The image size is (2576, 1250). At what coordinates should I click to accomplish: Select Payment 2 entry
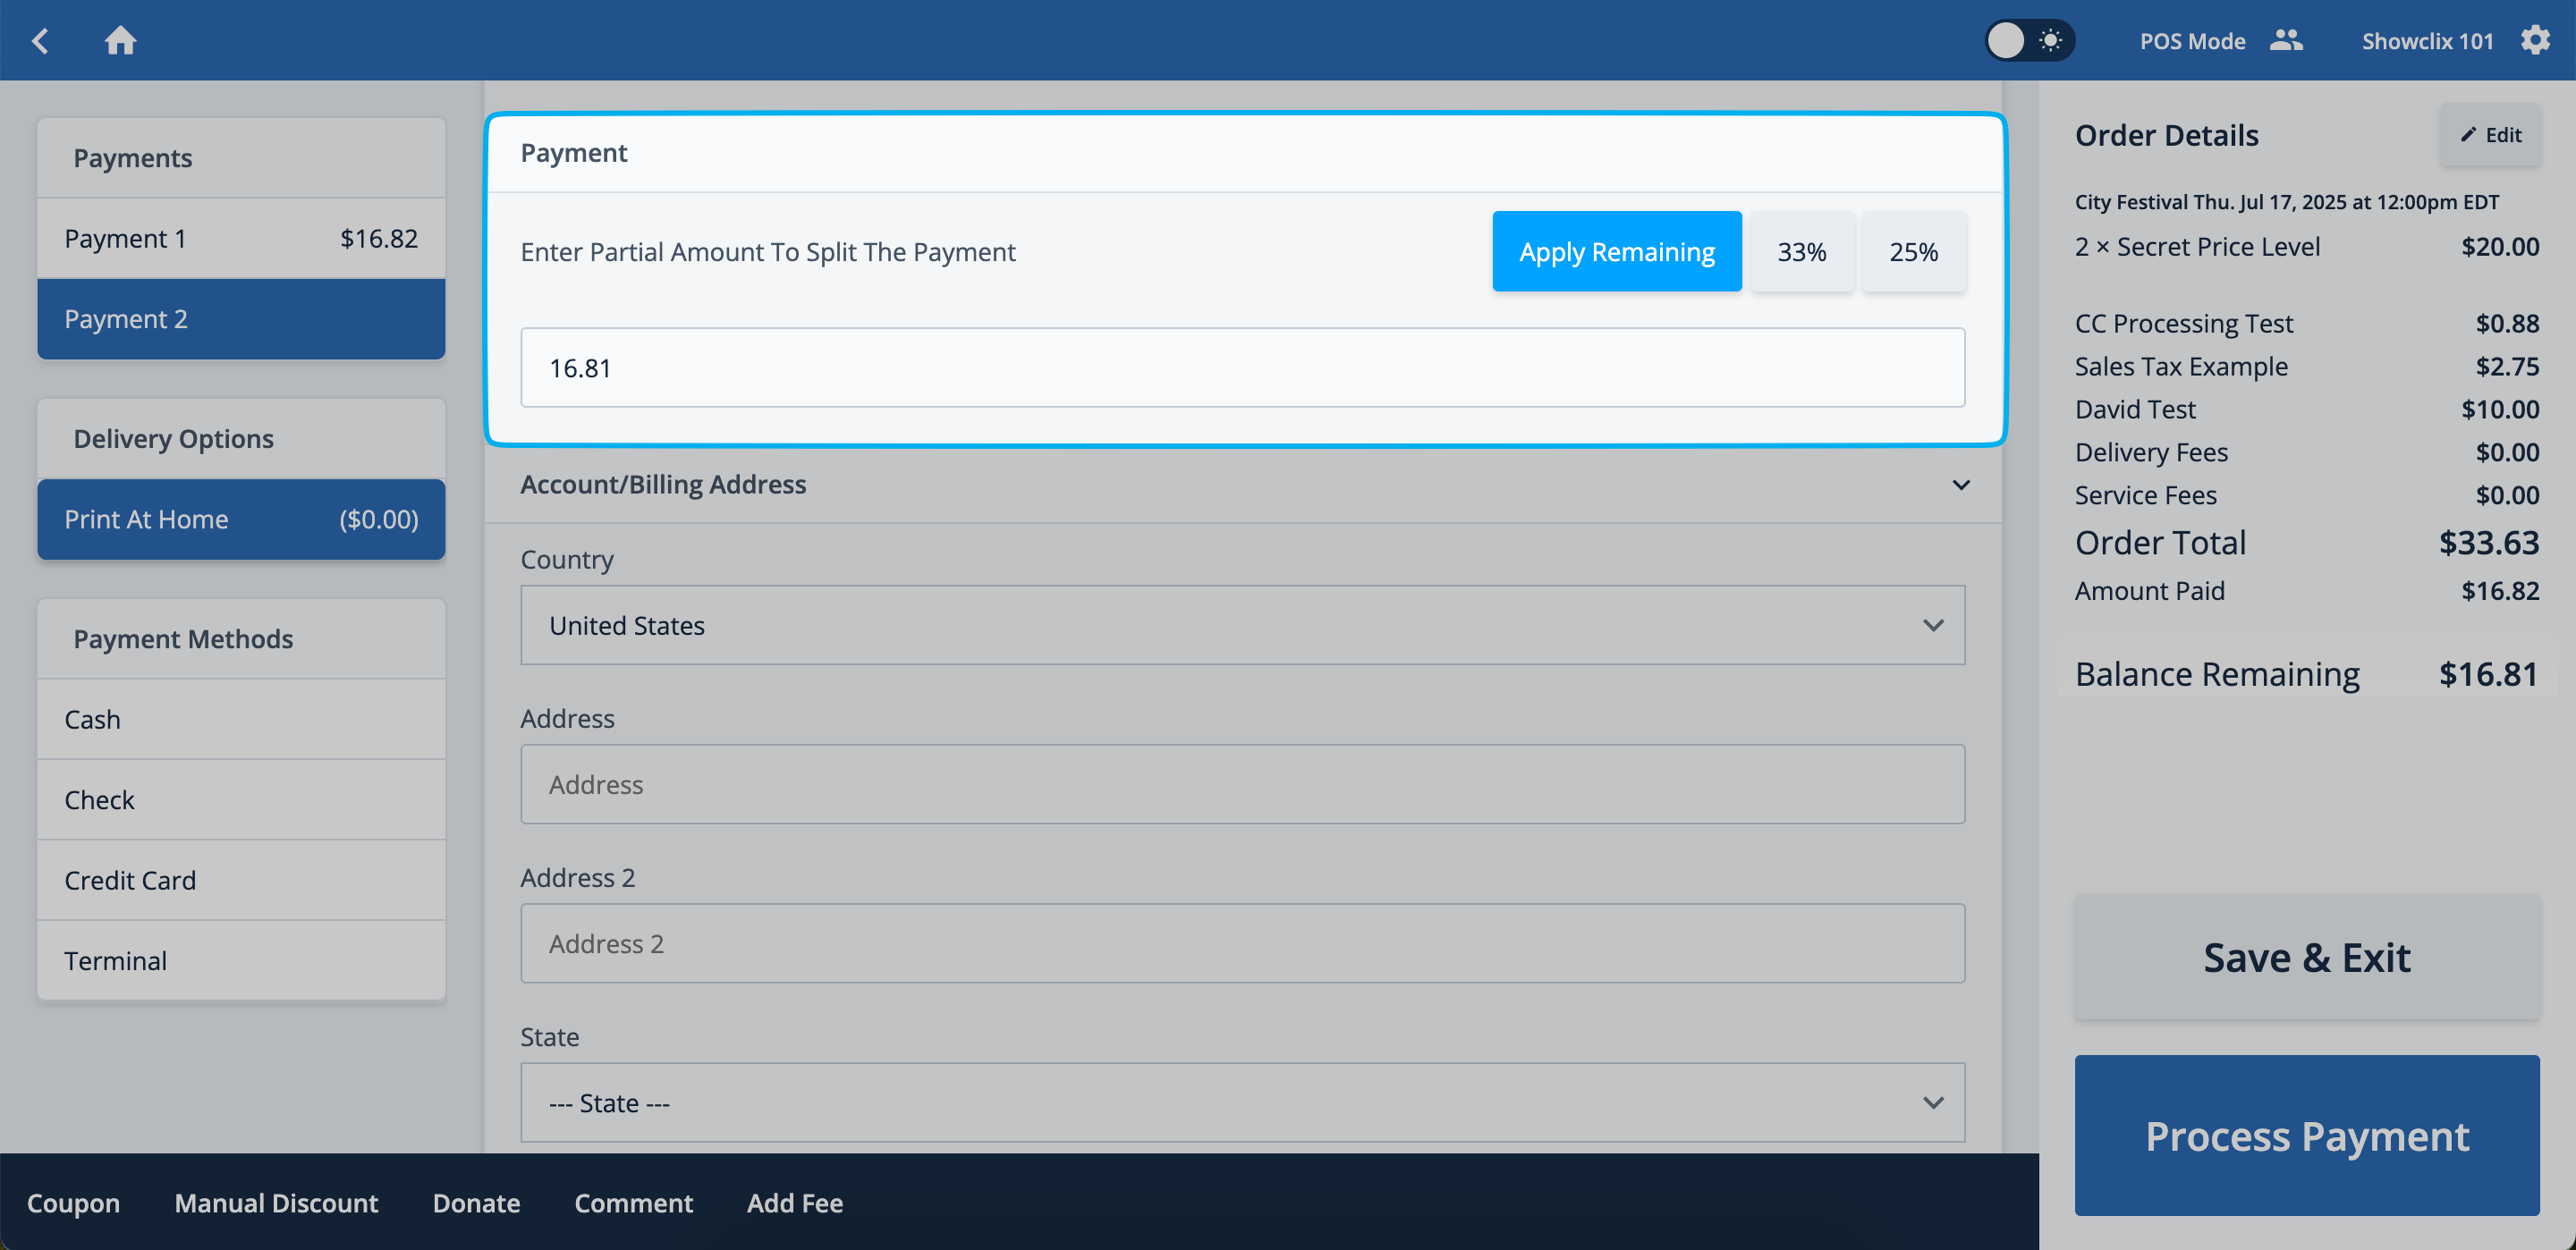(241, 319)
